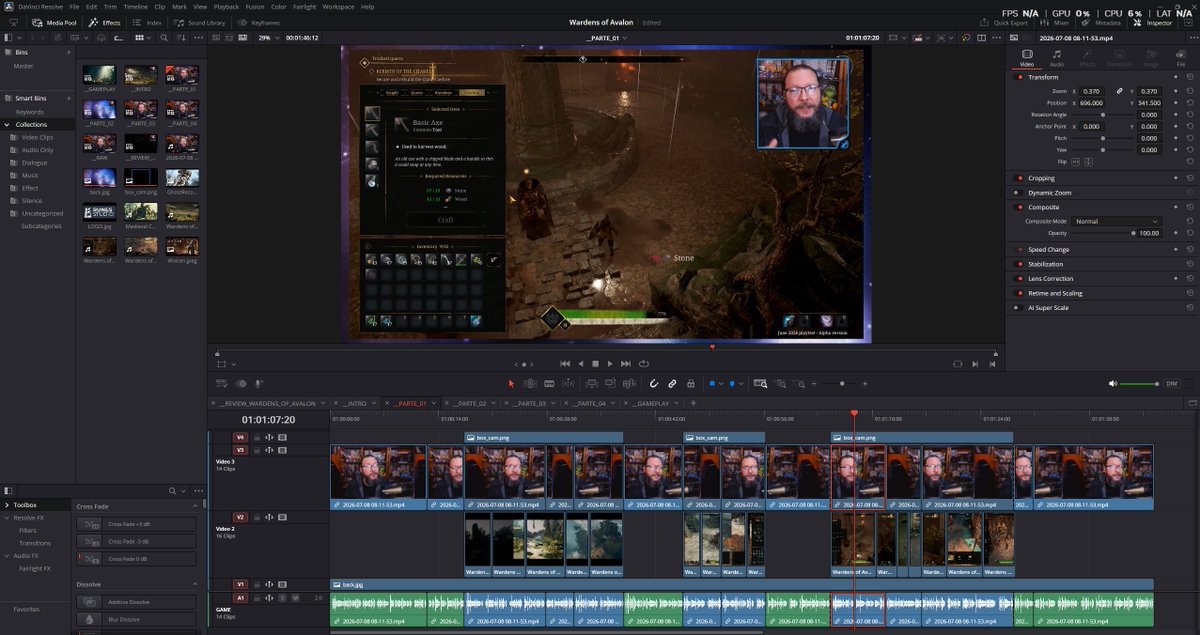Click the search magnifier in Media Pool

(164, 38)
